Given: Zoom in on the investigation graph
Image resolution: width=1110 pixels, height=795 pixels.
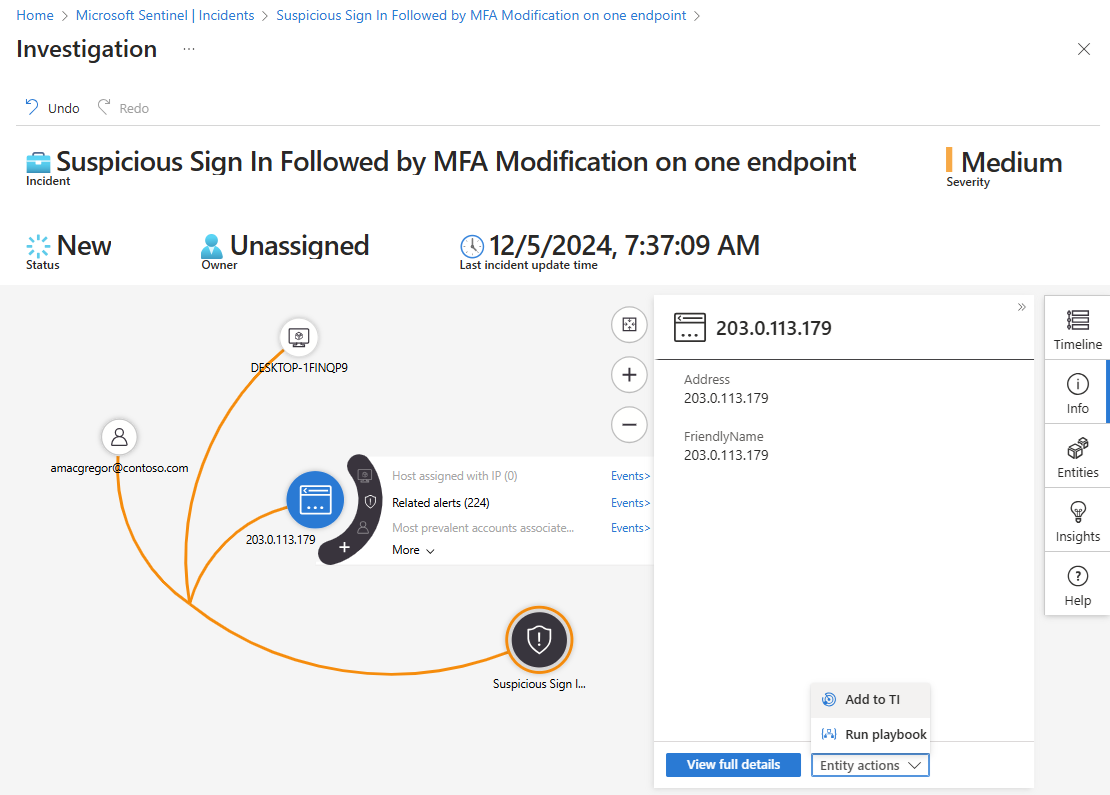Looking at the screenshot, I should (x=629, y=375).
